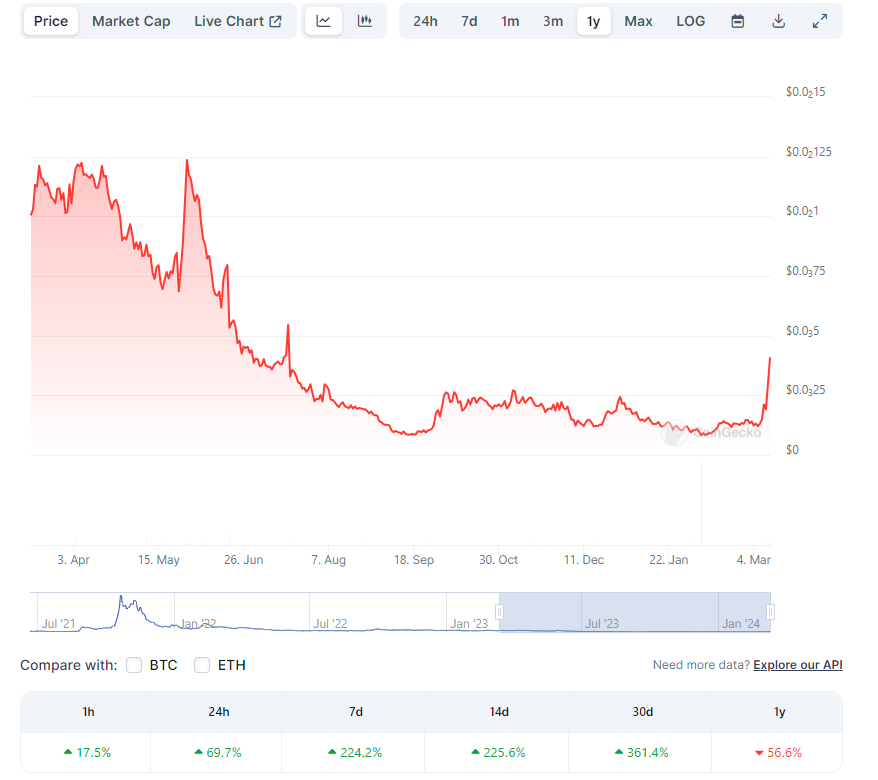878x780 pixels.
Task: Click the $0 y-axis label
Action: click(x=792, y=450)
